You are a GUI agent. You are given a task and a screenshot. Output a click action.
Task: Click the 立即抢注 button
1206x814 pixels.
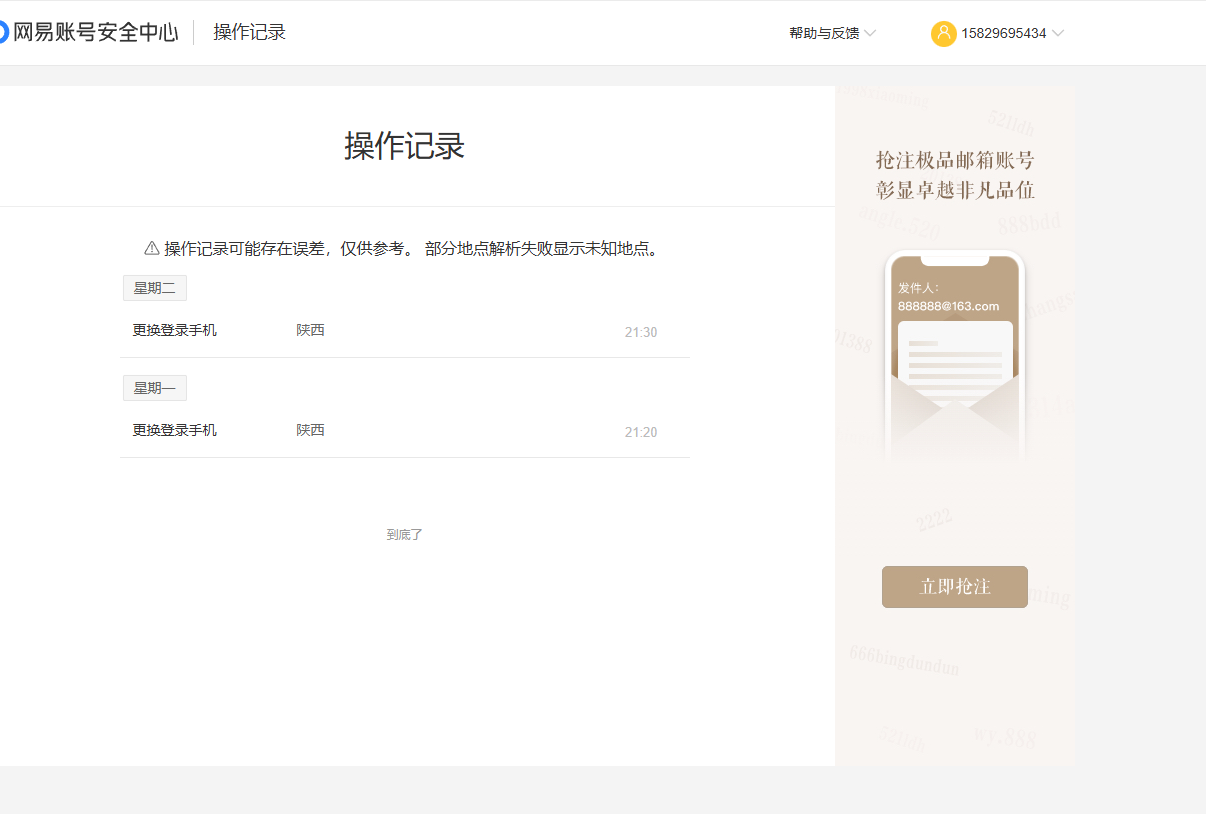point(954,587)
